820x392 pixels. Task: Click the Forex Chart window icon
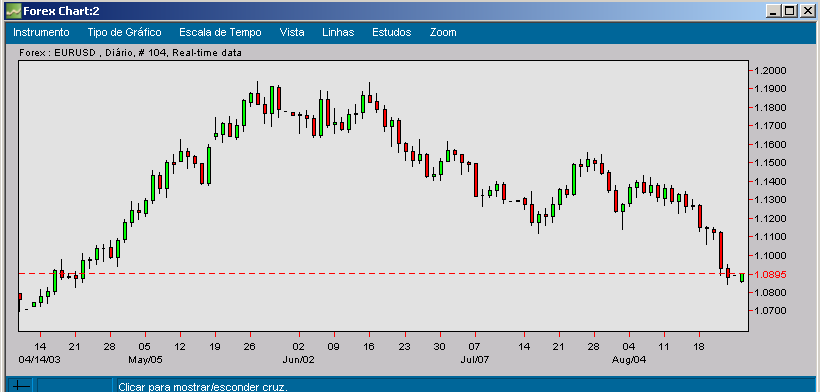(x=13, y=10)
